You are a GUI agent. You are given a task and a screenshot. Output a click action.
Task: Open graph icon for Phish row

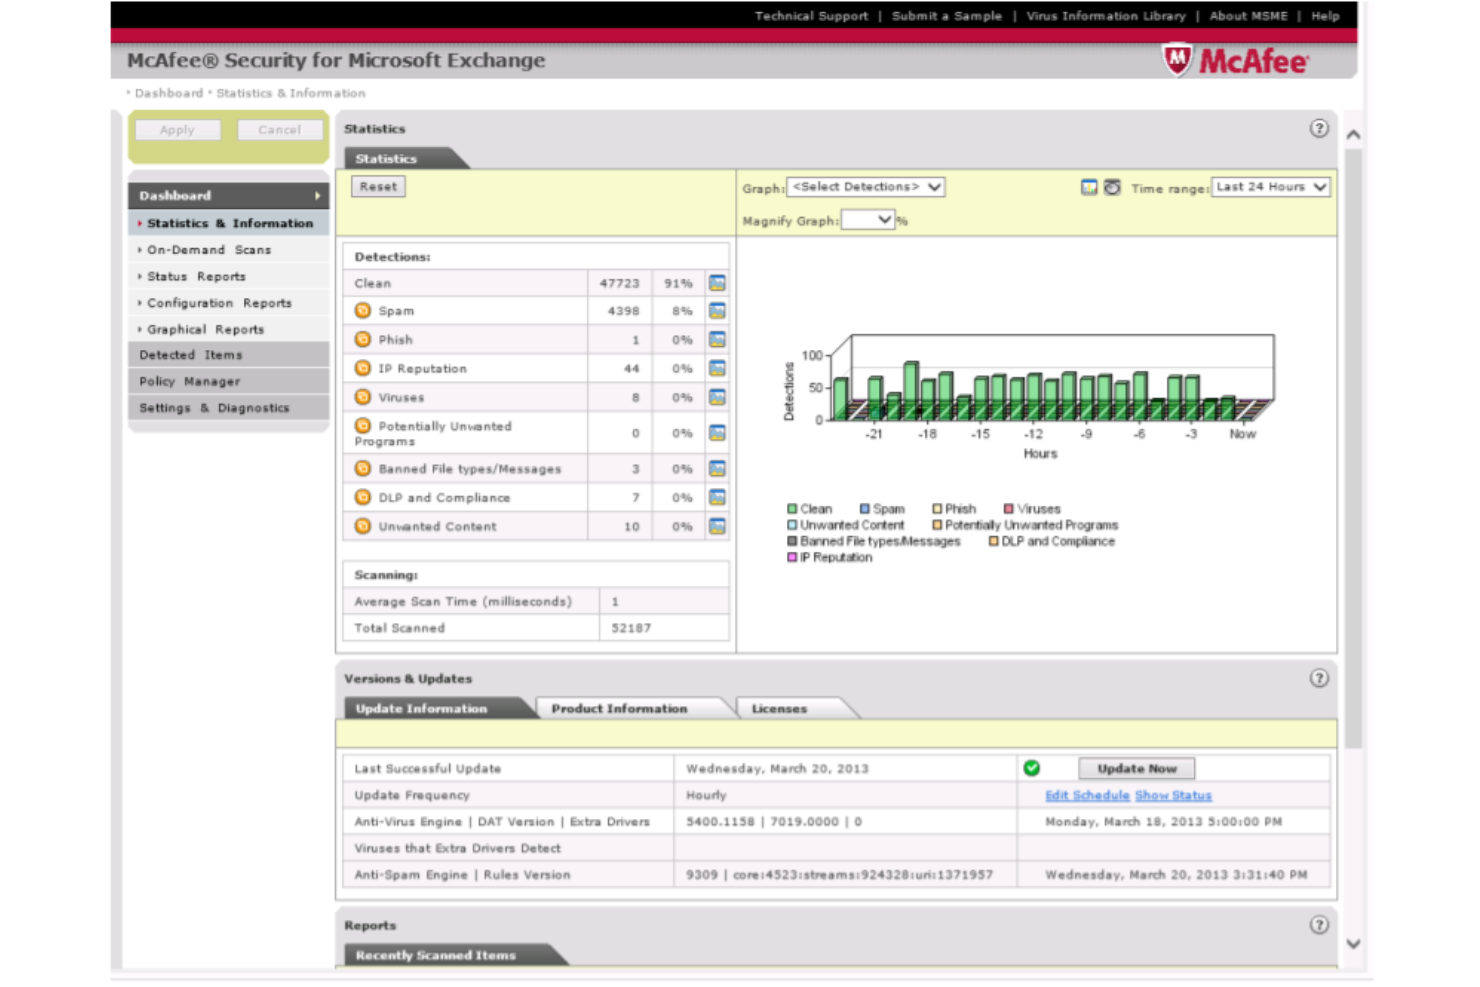(x=717, y=340)
